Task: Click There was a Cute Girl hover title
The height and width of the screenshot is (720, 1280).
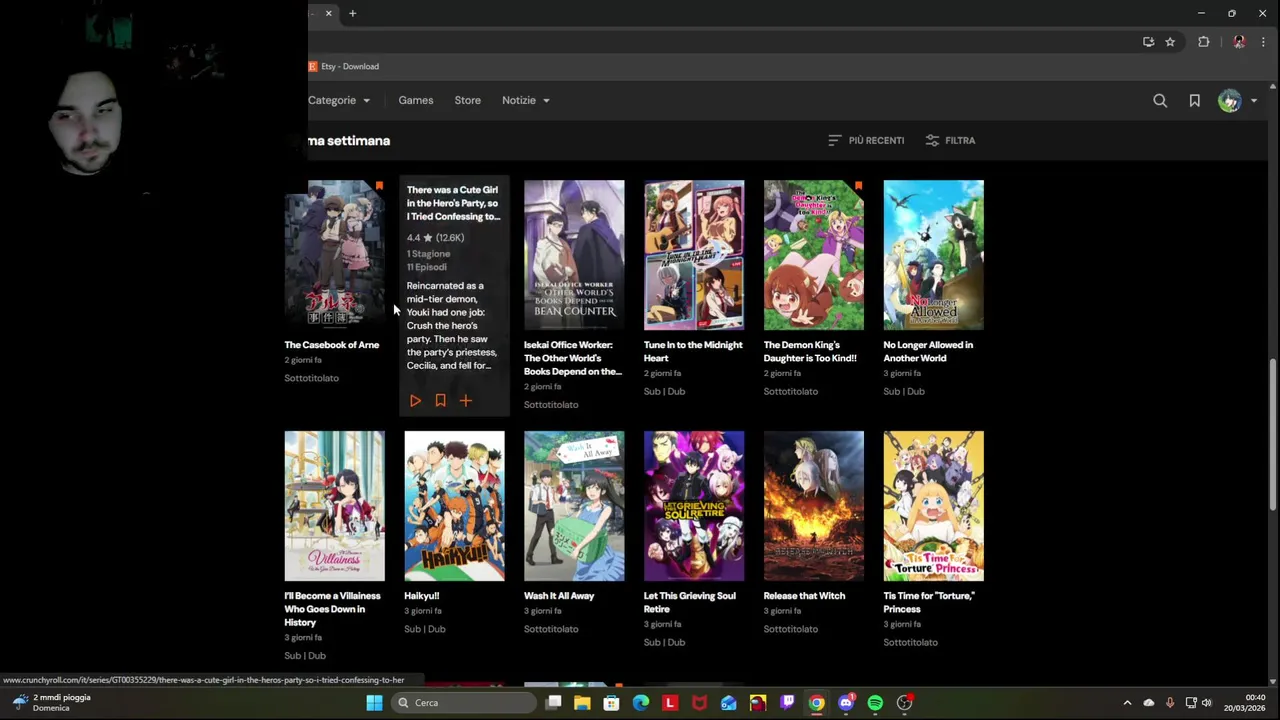Action: (x=453, y=203)
